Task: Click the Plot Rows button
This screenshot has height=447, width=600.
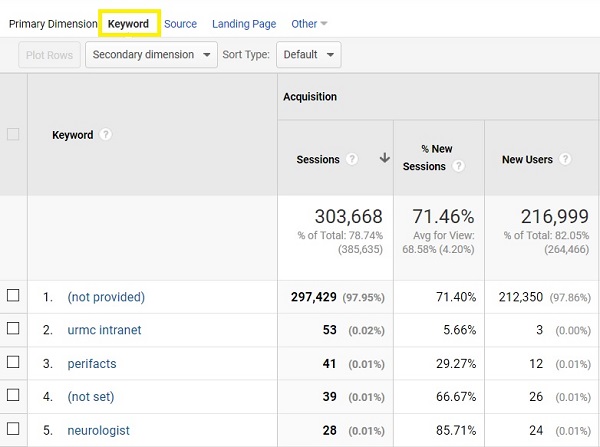Action: click(49, 55)
